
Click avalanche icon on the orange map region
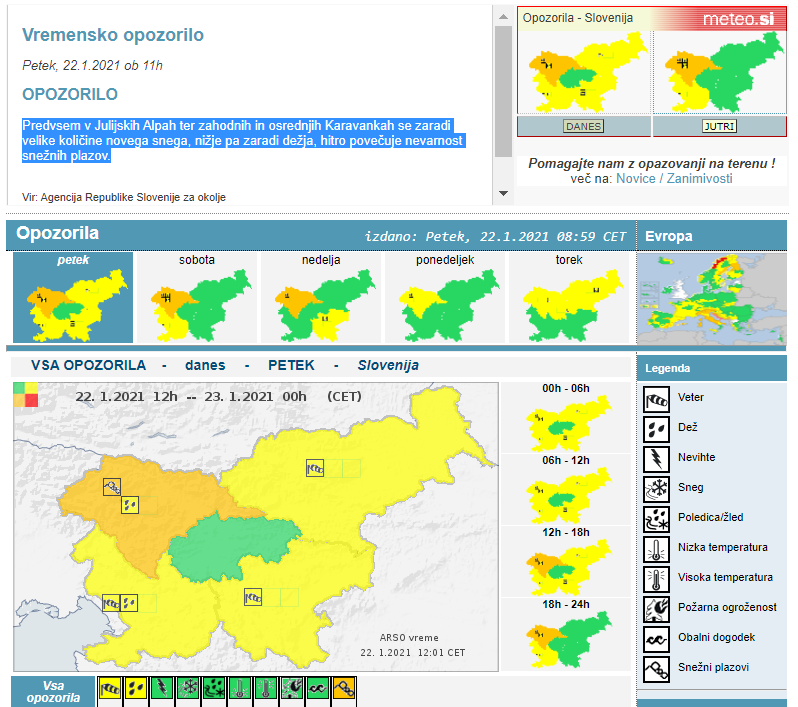coord(112,486)
